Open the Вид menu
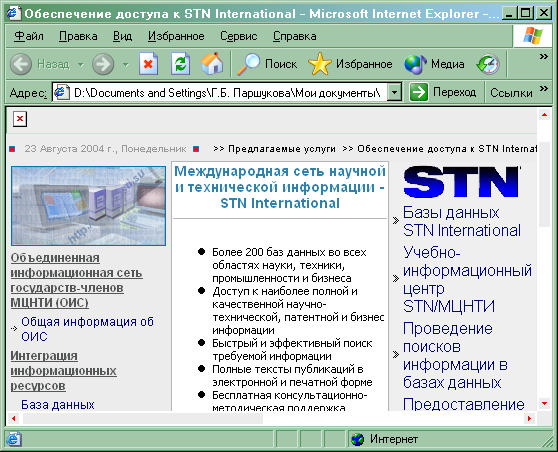The width and height of the screenshot is (558, 452). (x=122, y=36)
